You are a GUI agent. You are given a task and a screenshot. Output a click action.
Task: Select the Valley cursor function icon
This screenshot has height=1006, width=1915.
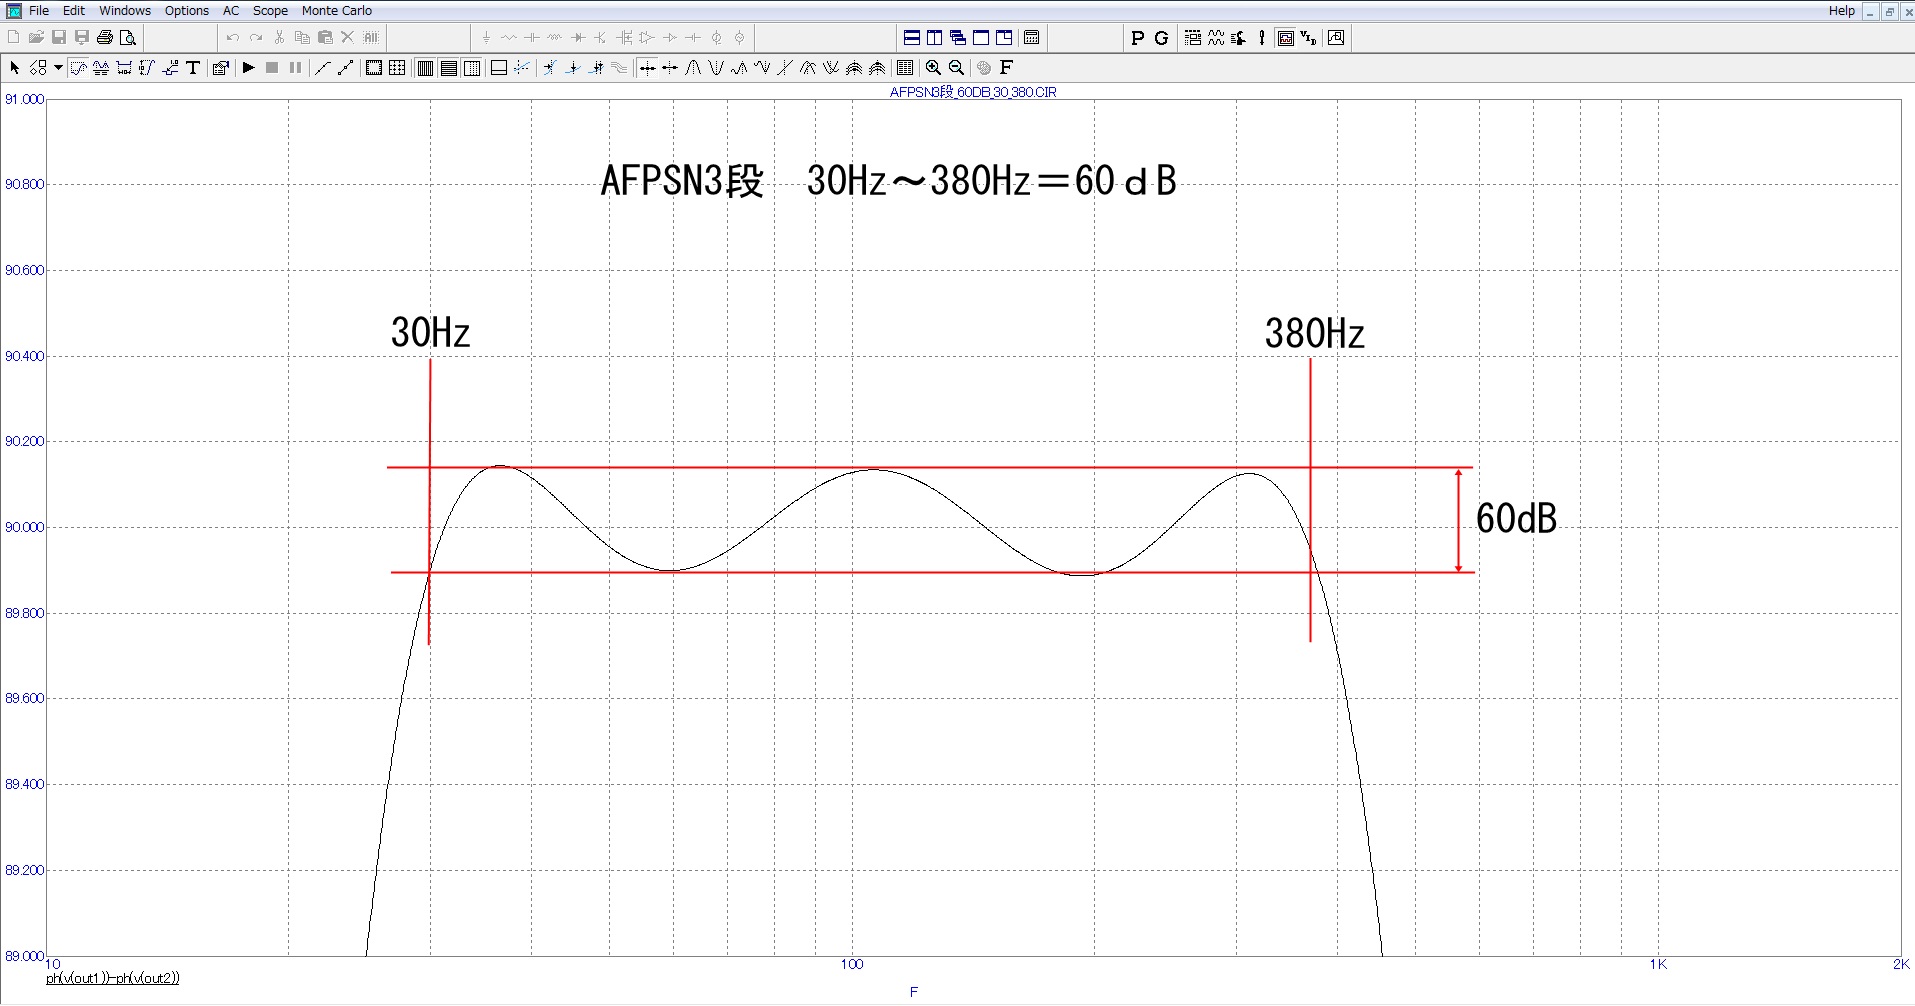(x=716, y=68)
